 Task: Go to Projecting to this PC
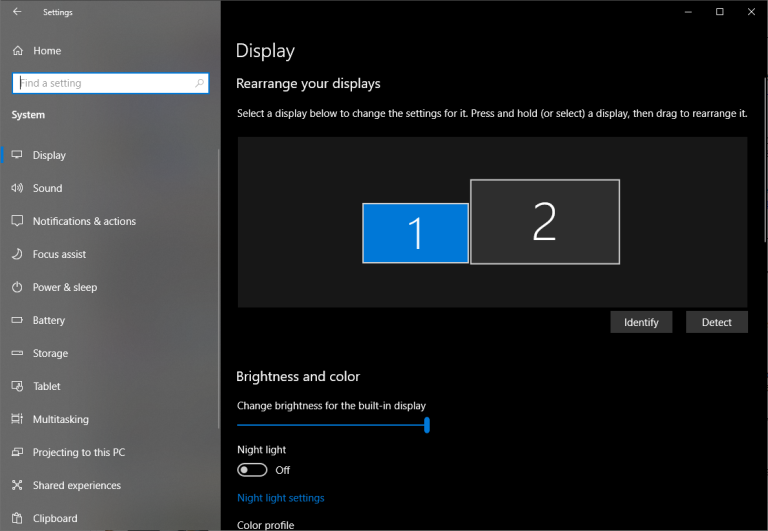(x=78, y=452)
